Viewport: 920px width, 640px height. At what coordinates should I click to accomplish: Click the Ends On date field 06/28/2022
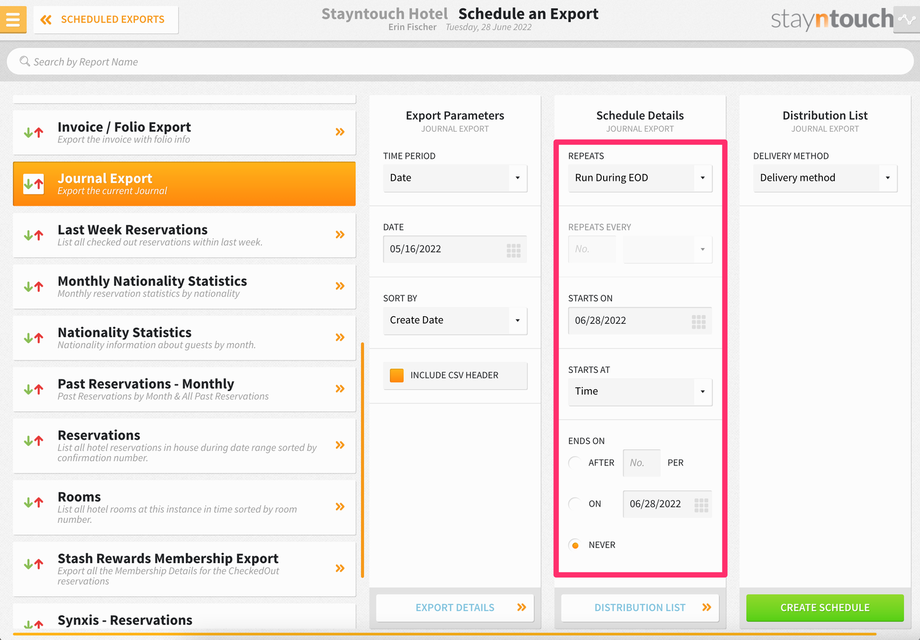click(x=667, y=504)
